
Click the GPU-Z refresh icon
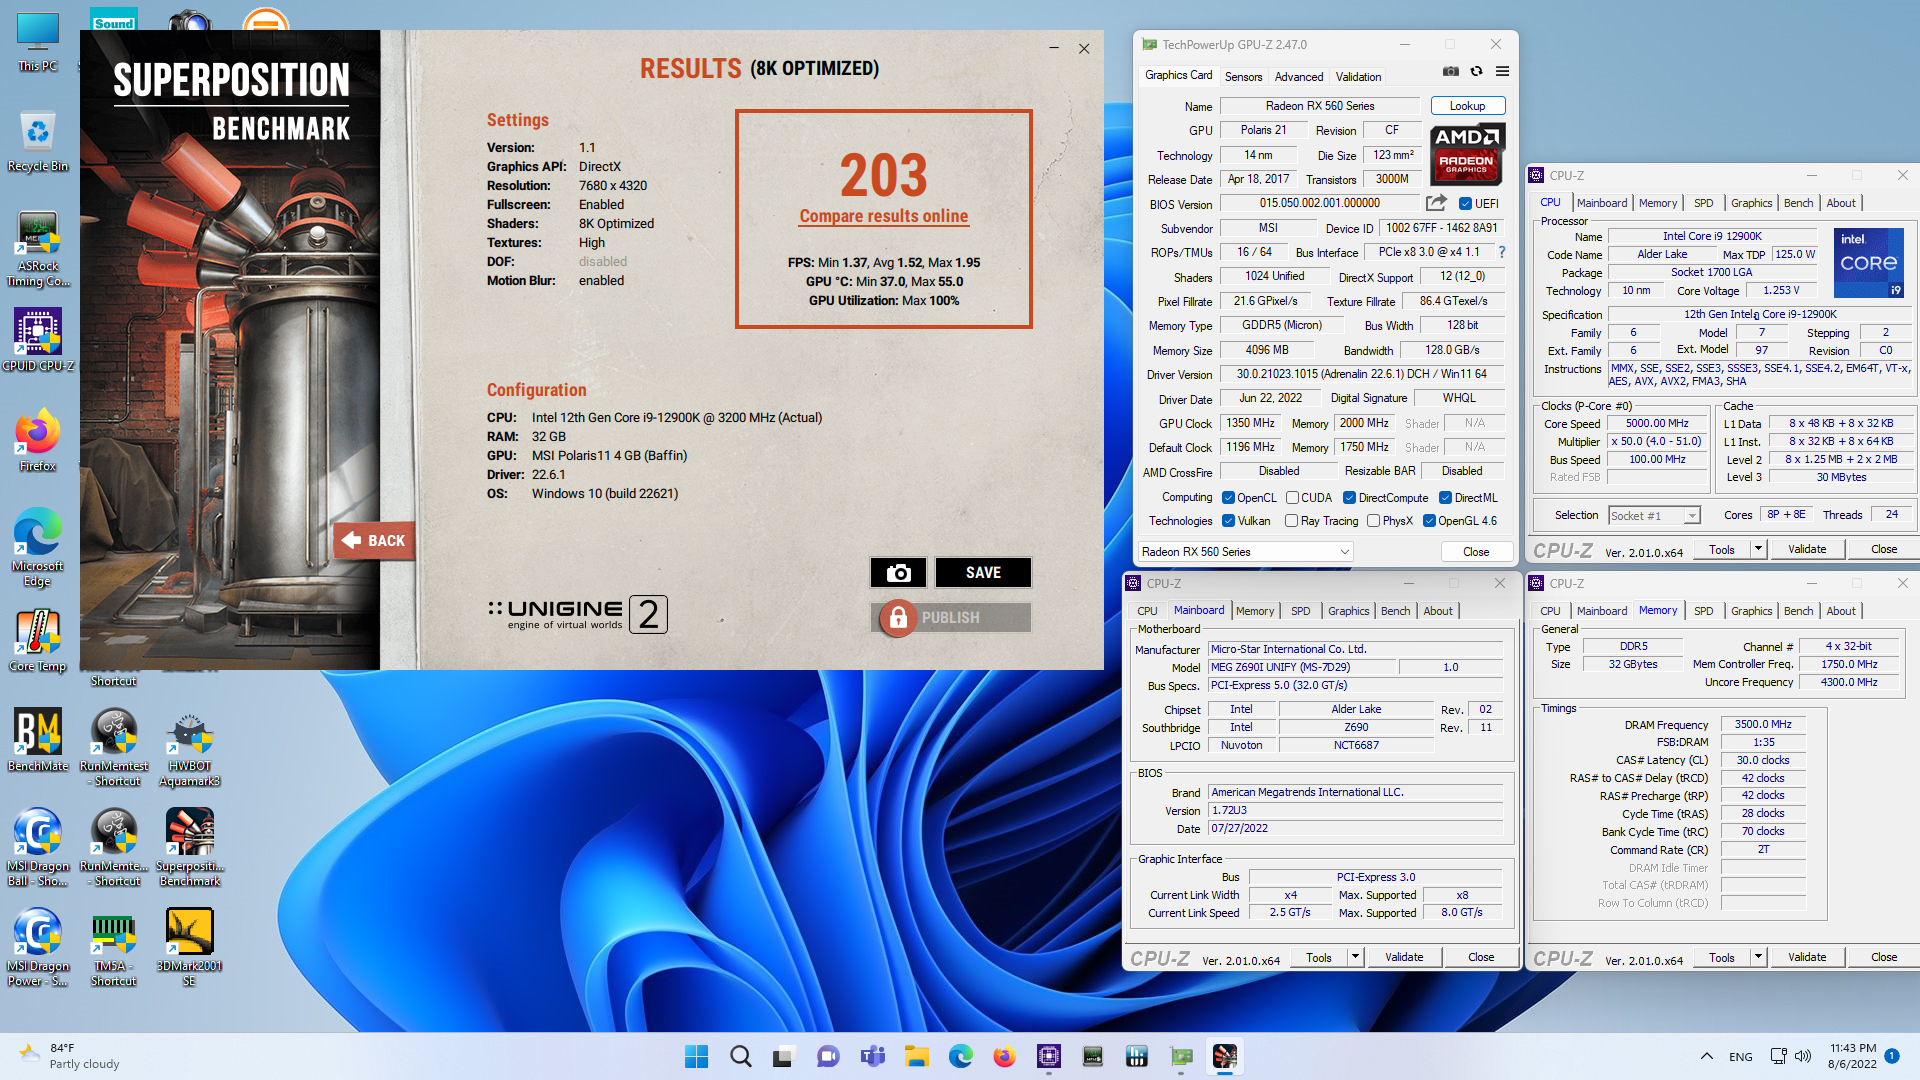pos(1476,71)
